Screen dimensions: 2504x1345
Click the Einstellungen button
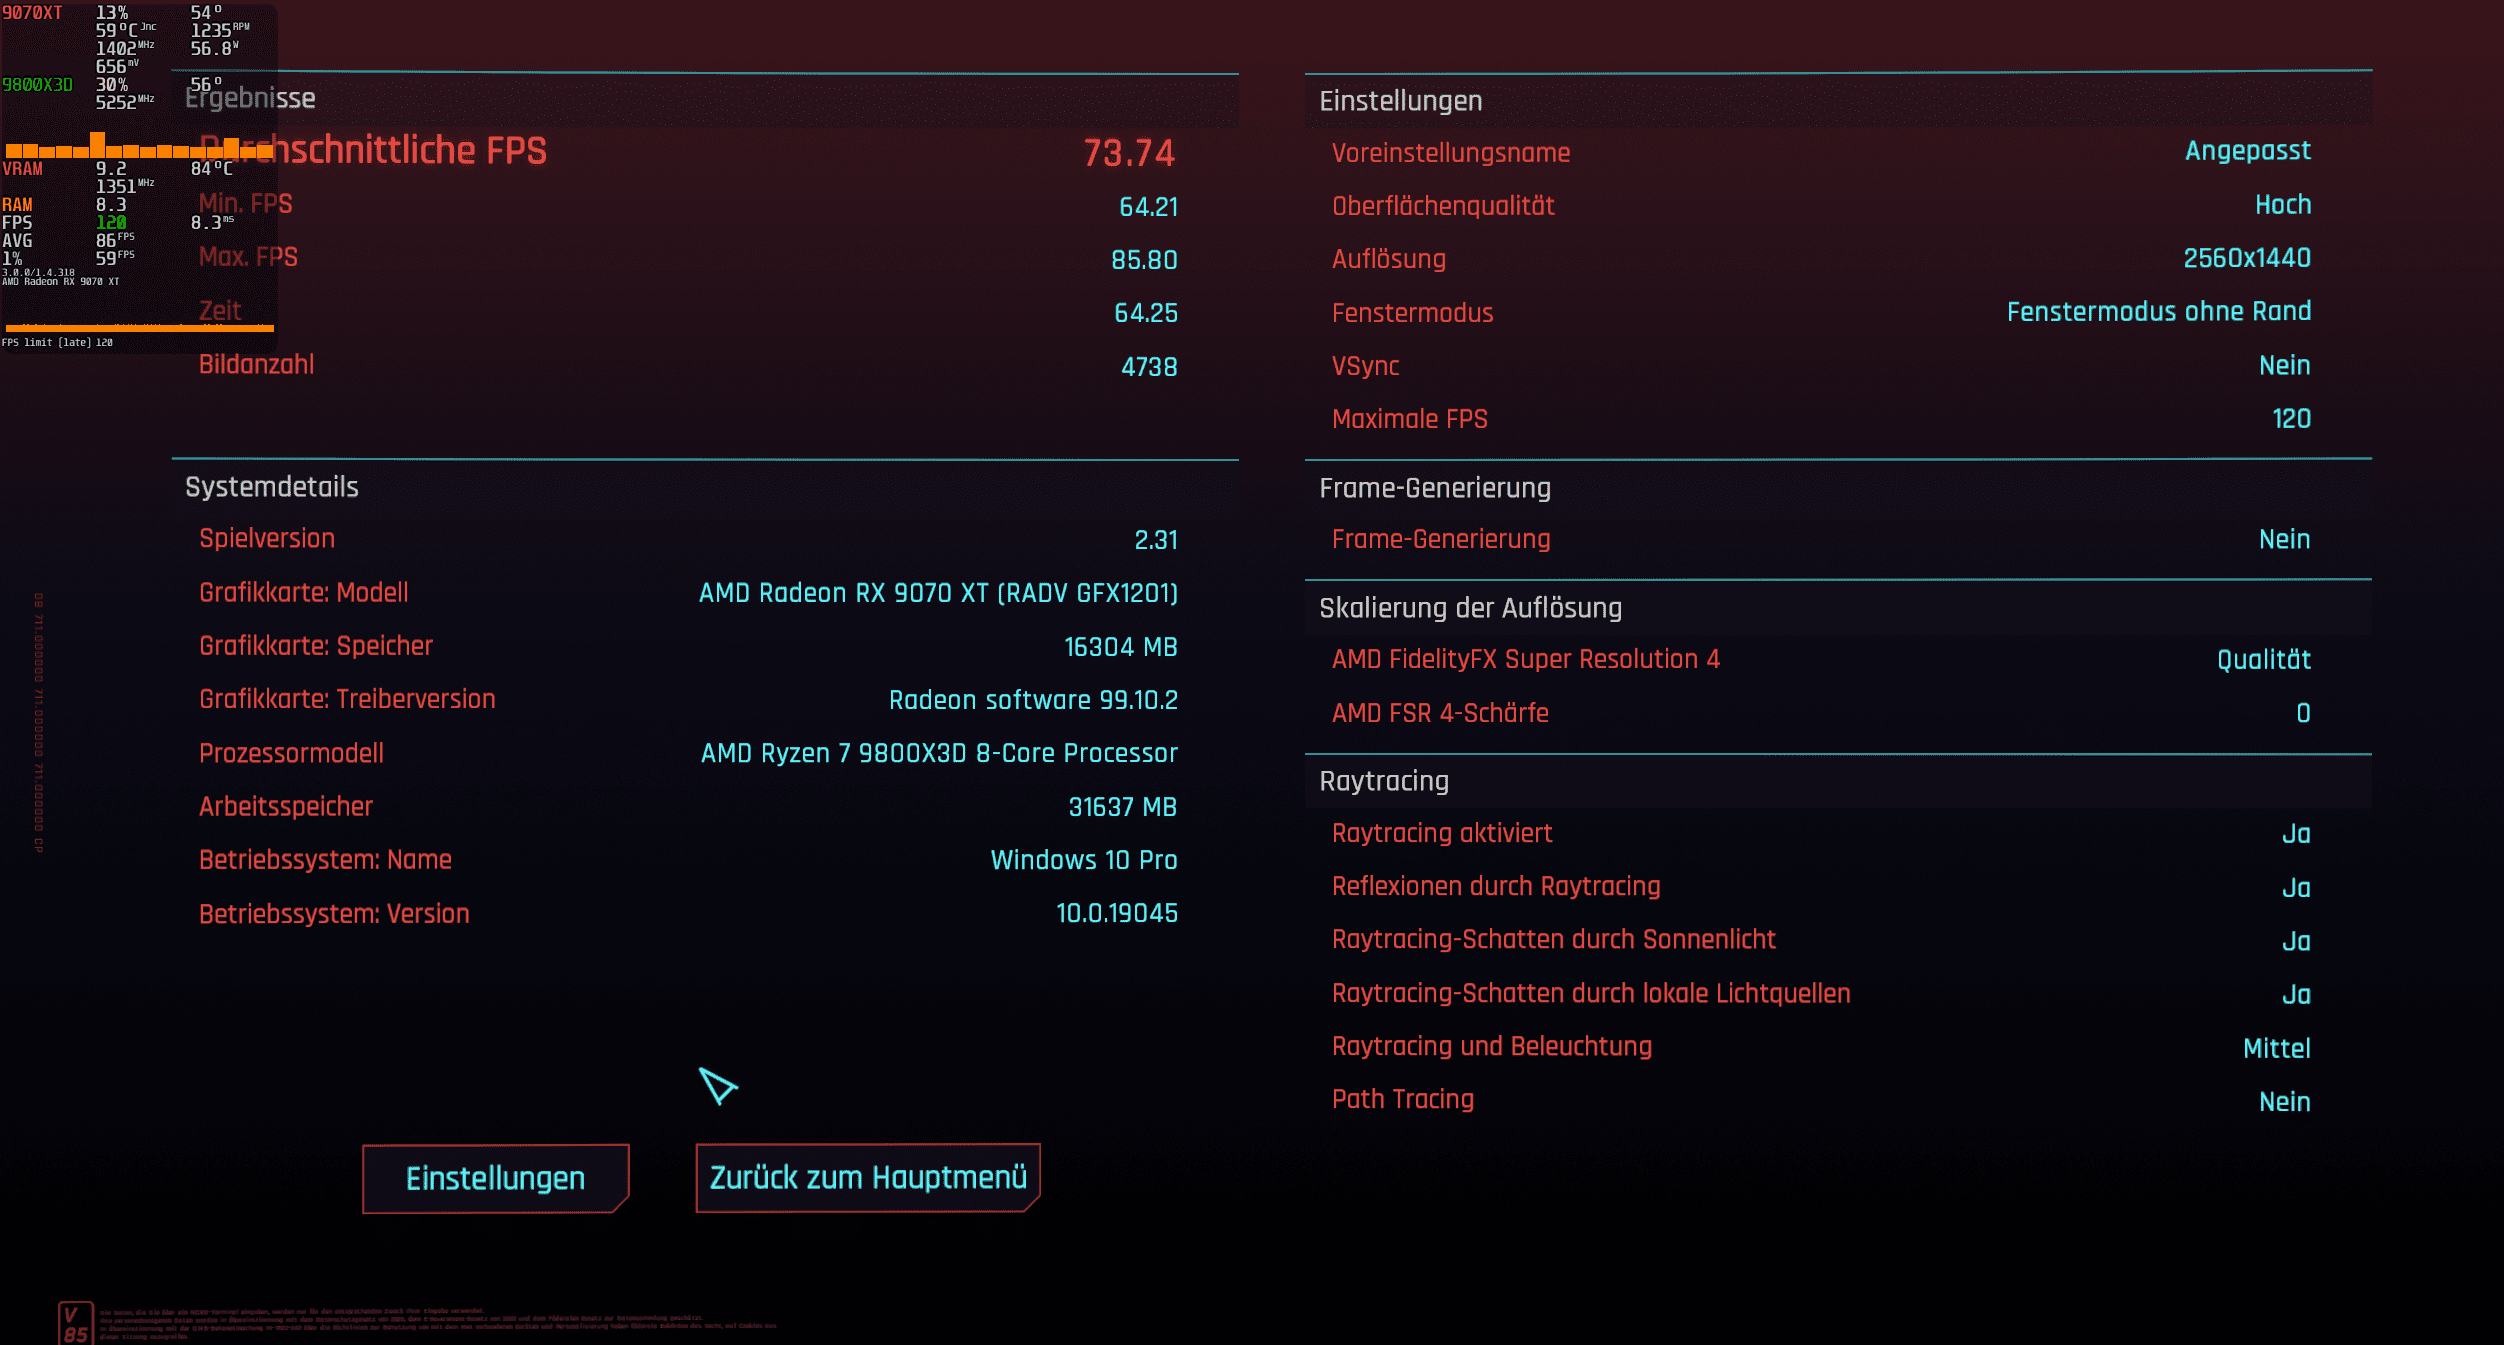coord(495,1178)
